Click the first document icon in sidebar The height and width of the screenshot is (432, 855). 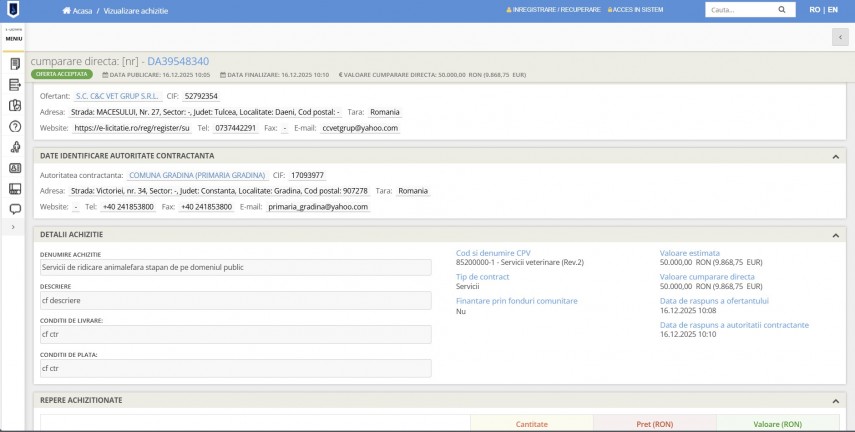click(15, 64)
